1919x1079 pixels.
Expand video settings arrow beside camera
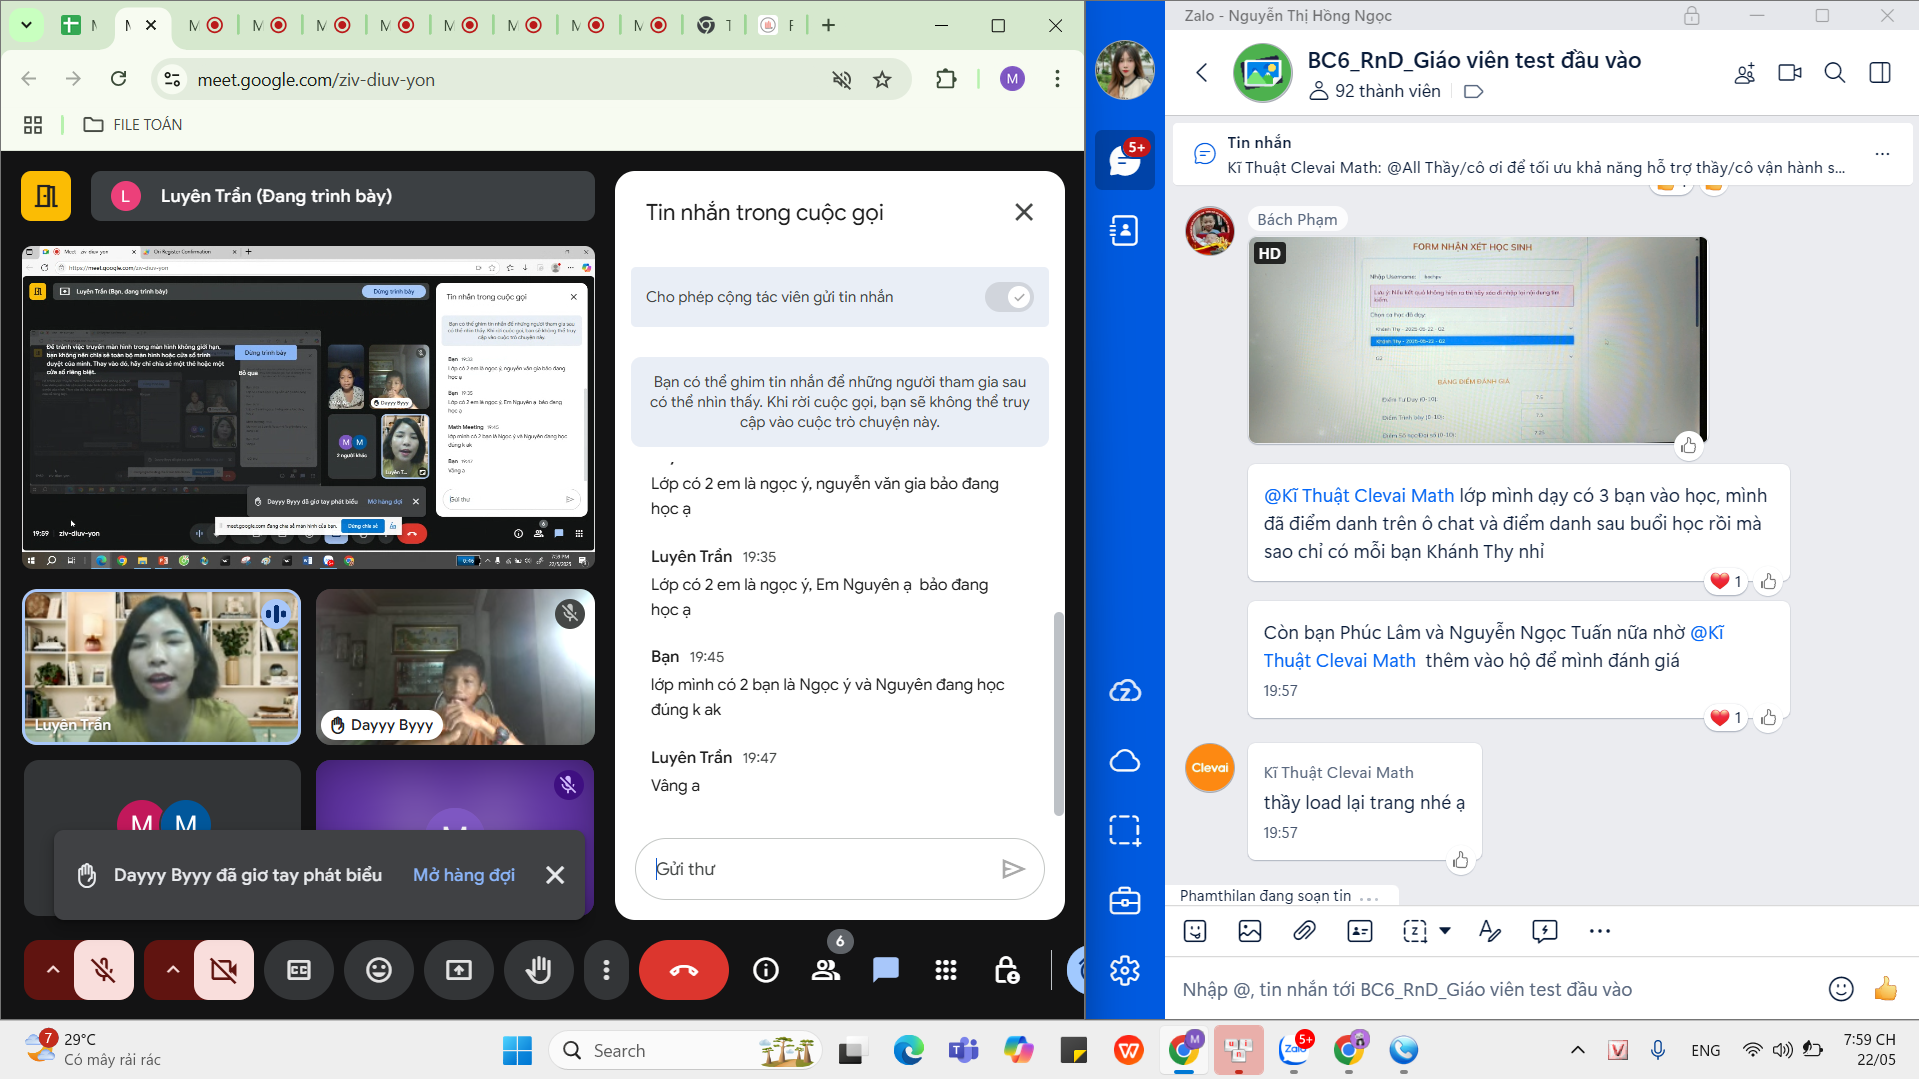173,970
